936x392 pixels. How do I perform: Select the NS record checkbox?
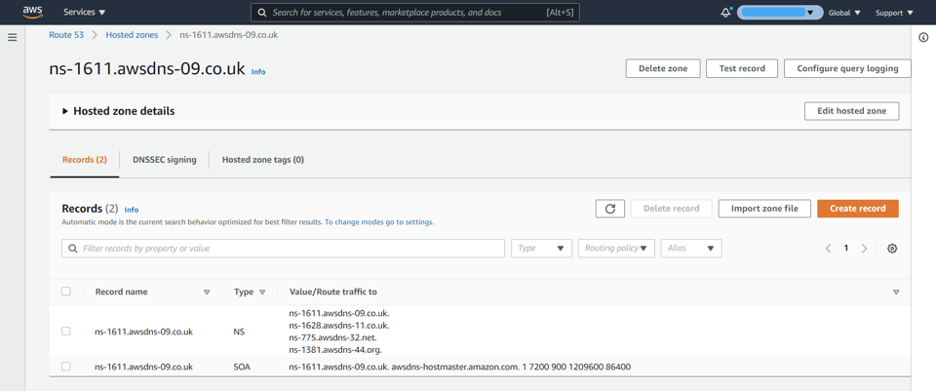coord(66,331)
